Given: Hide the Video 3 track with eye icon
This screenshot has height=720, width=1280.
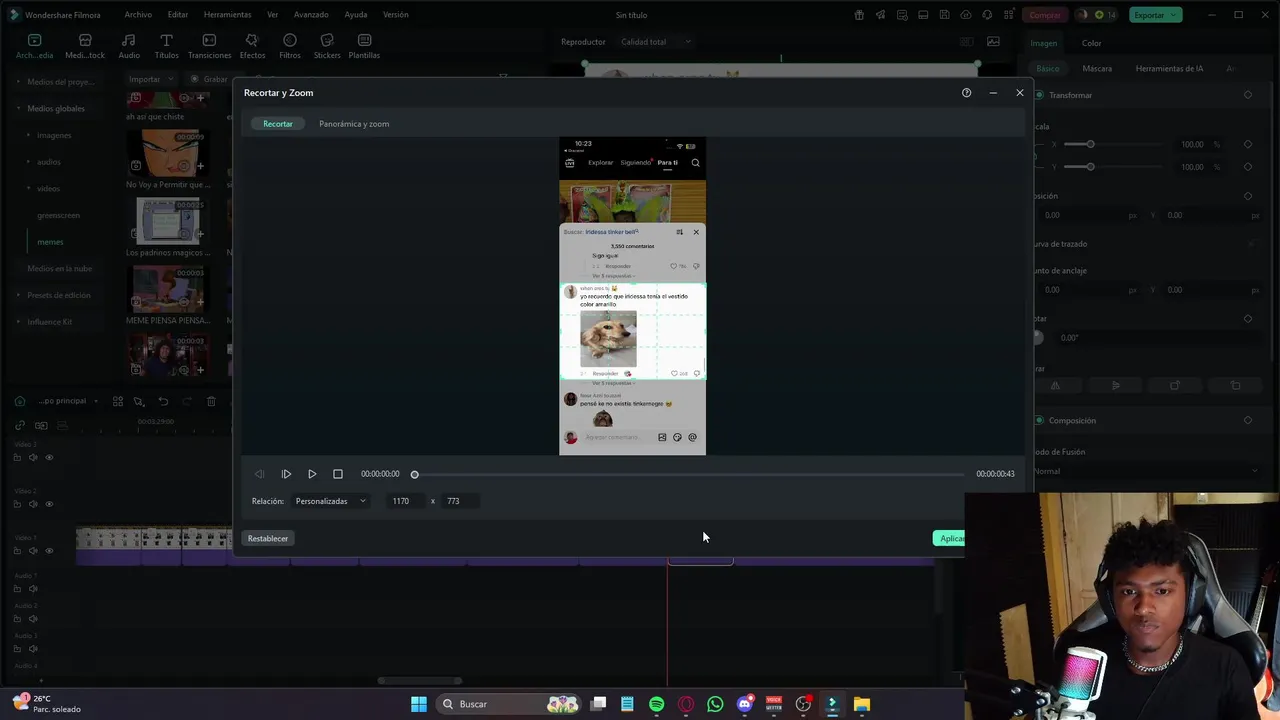Looking at the screenshot, I should pos(49,458).
